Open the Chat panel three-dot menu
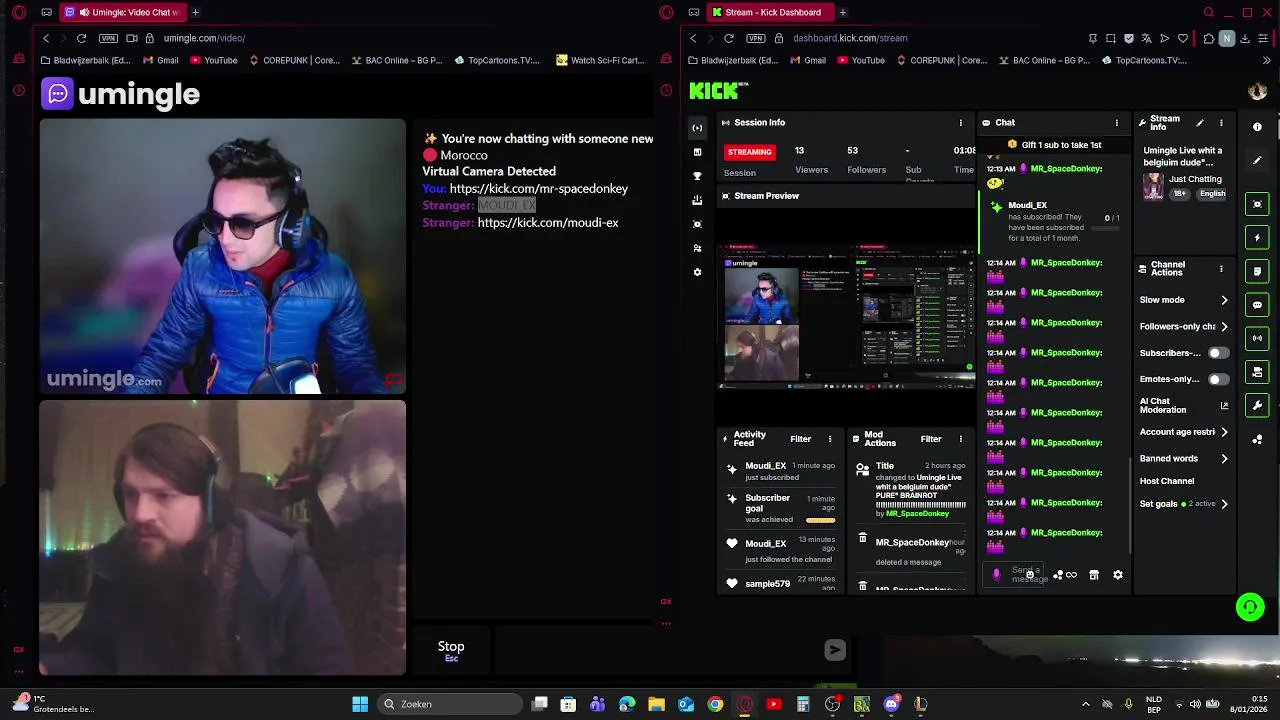Viewport: 1280px width, 720px height. tap(1117, 123)
